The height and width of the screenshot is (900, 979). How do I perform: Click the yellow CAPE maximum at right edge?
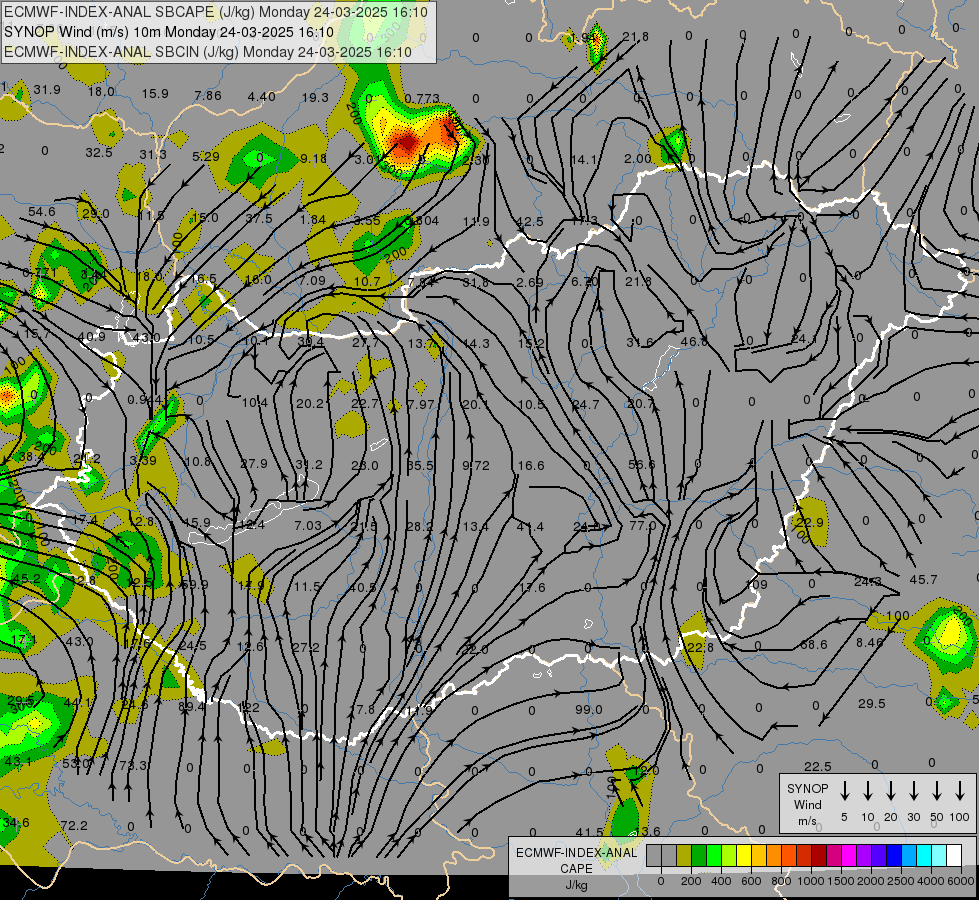[x=953, y=633]
